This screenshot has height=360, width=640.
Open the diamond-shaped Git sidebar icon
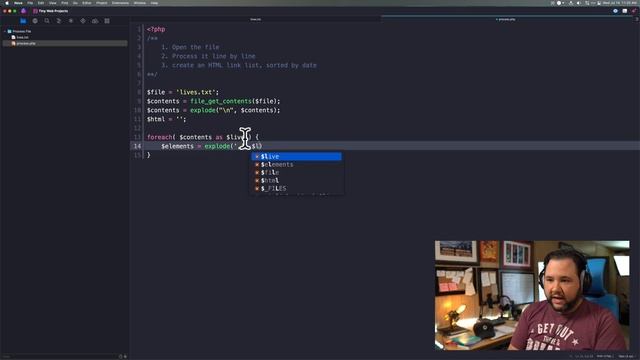coord(83,21)
